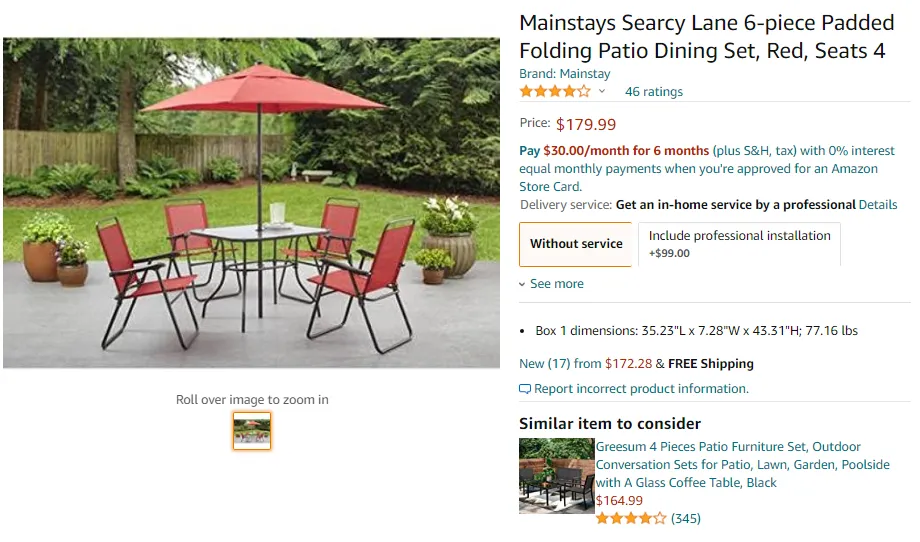Select the Without service option
The width and height of the screenshot is (920, 542).
(x=576, y=244)
